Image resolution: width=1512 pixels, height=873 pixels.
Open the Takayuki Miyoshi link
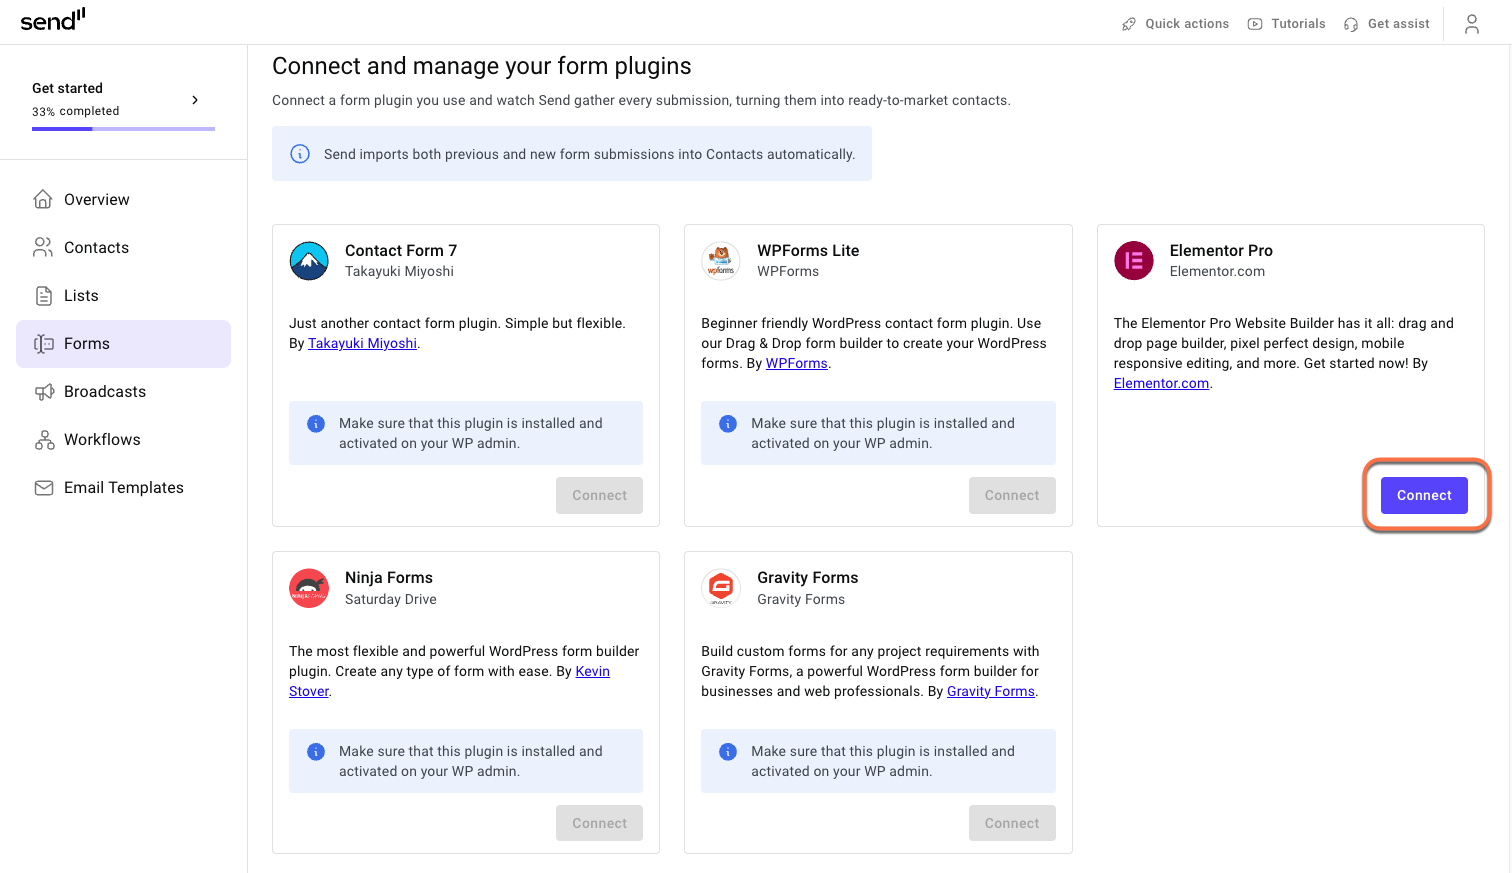click(362, 343)
